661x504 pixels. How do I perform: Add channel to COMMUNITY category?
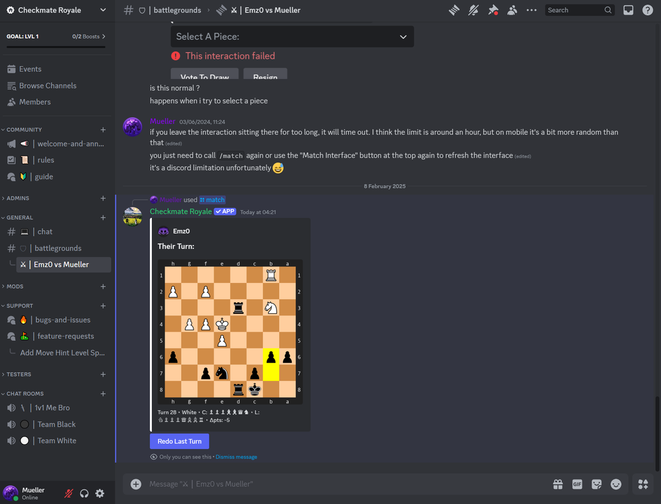pos(103,130)
